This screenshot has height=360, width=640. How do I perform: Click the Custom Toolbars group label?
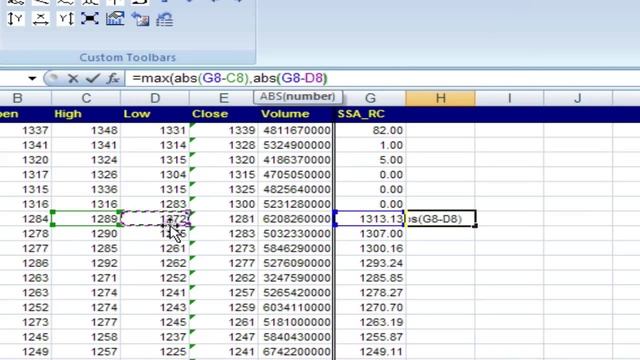128,58
